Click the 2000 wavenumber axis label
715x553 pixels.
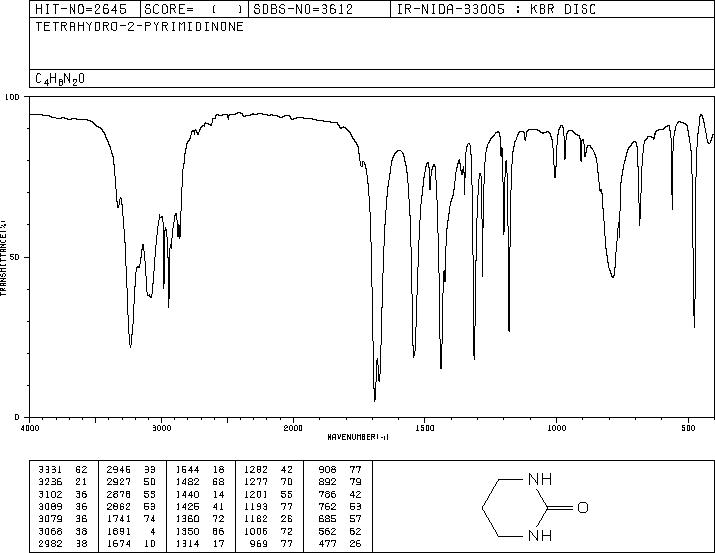pos(293,428)
